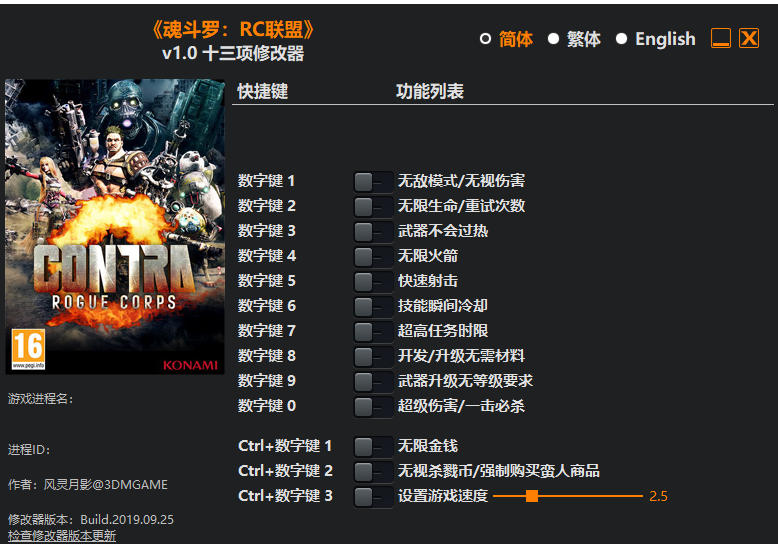Viewport: 778px width, 544px height.
Task: Click the 功能列表 column header
Action: [430, 91]
